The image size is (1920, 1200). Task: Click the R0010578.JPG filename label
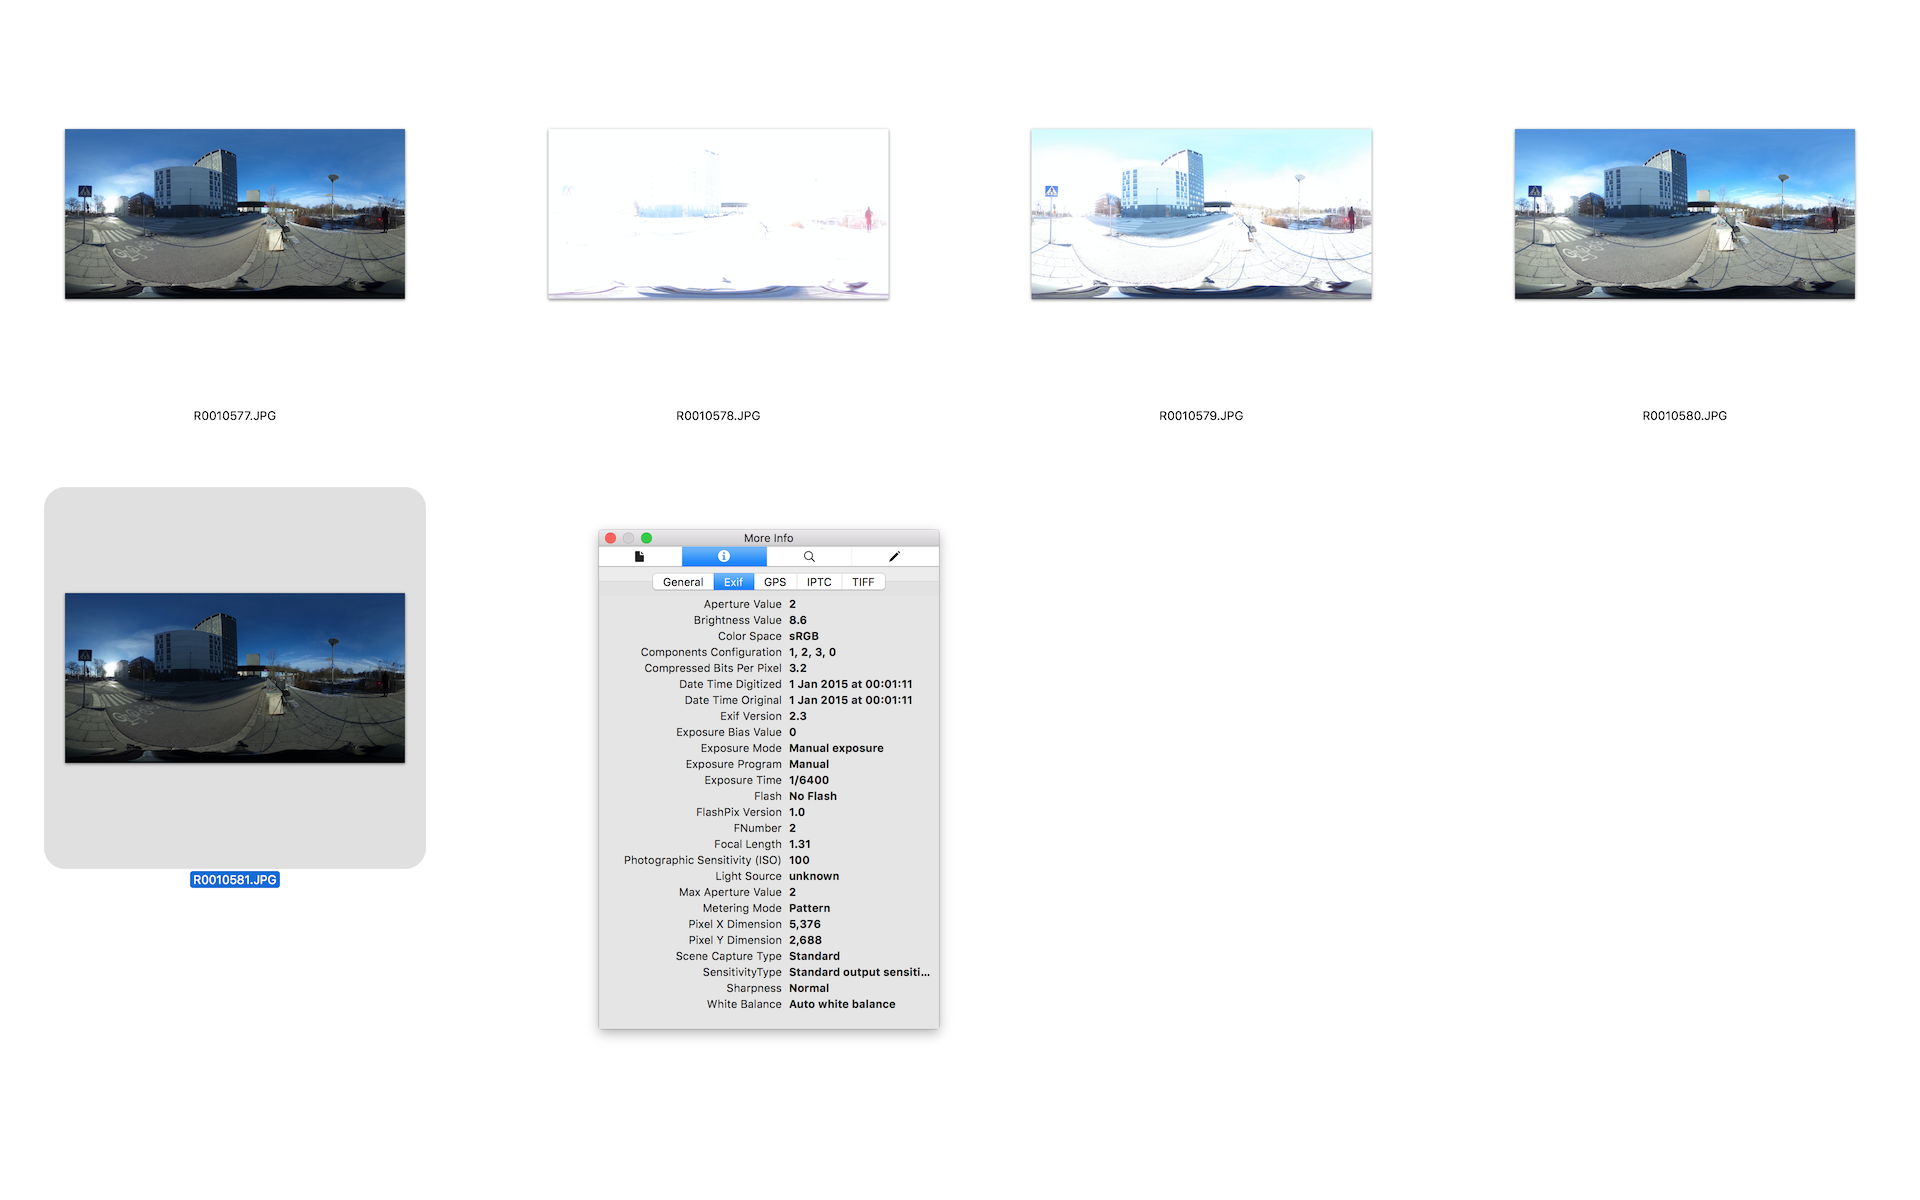click(718, 416)
